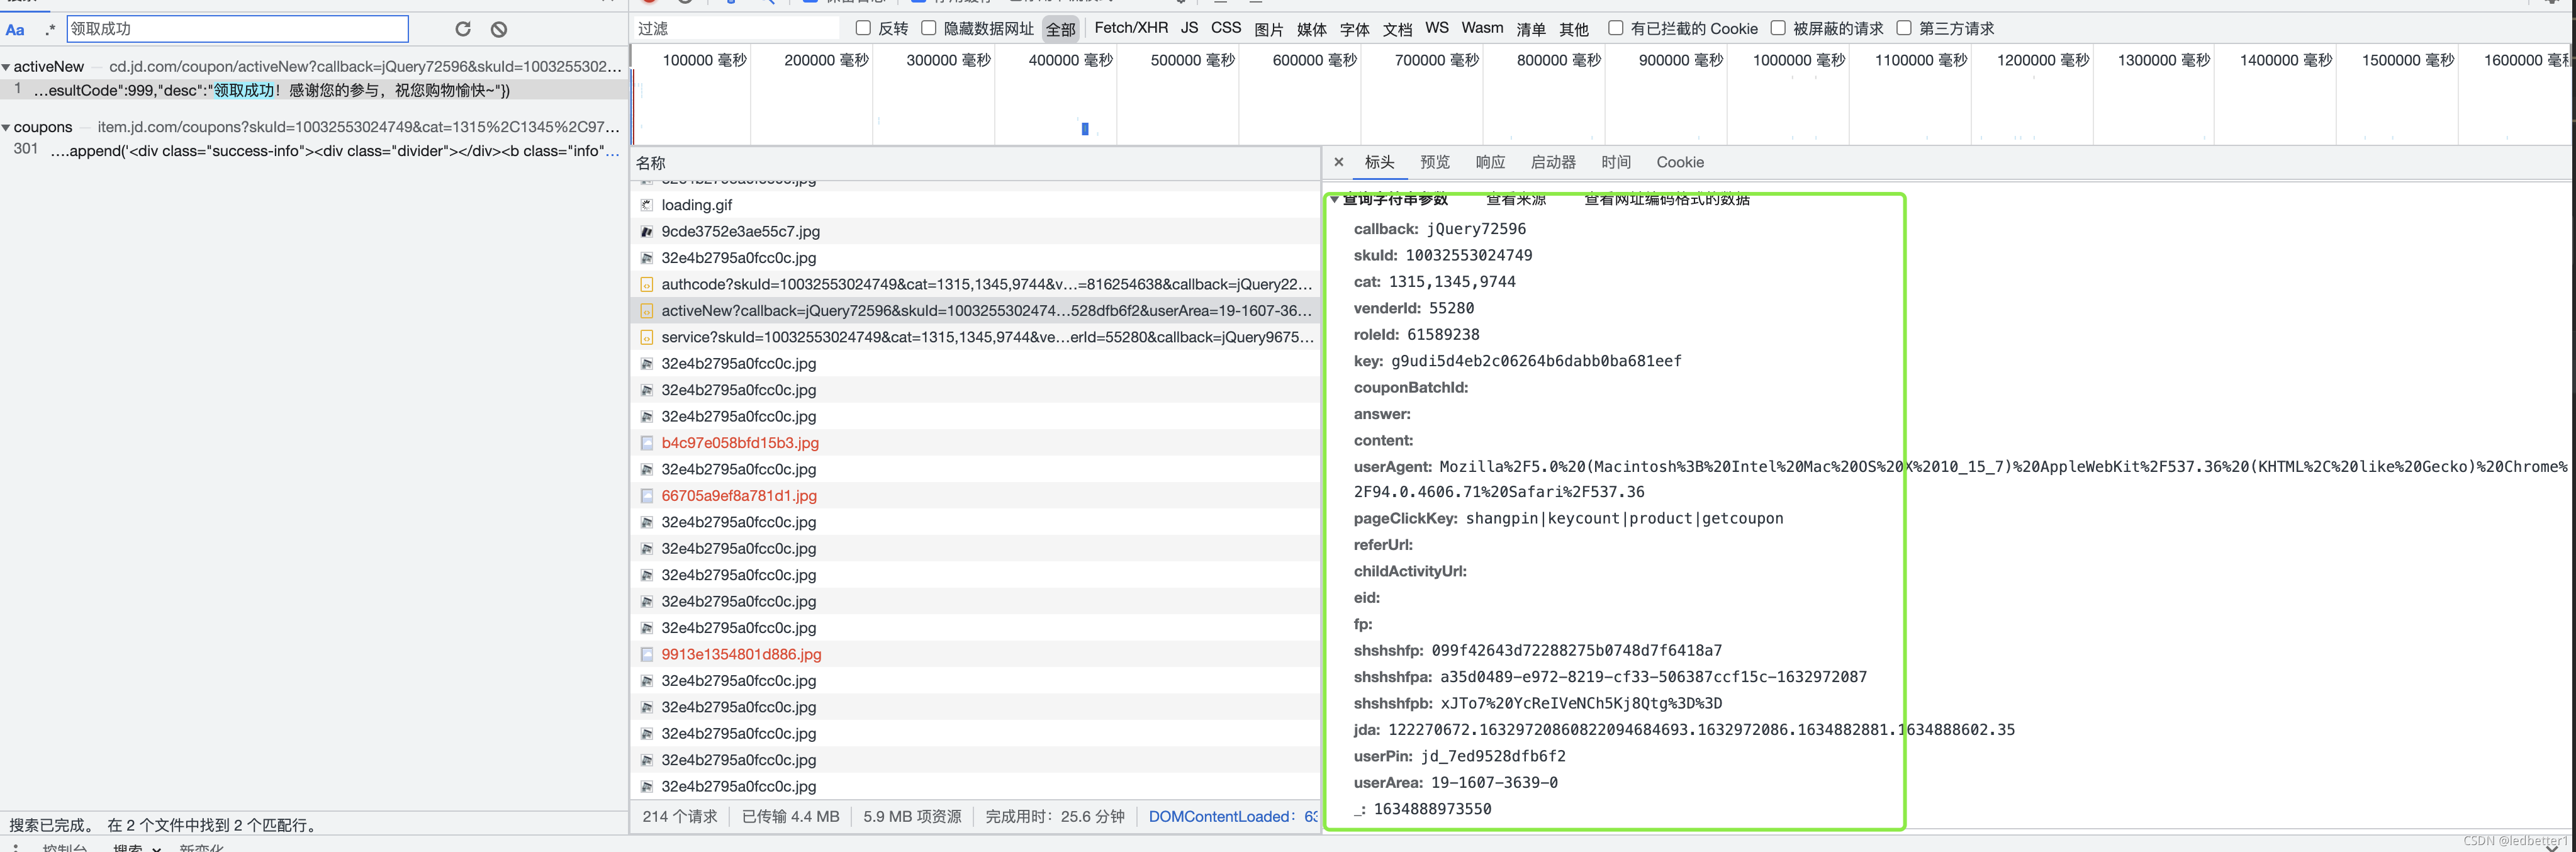Select the authcode?skuId request row
The width and height of the screenshot is (2576, 852).
coord(975,284)
